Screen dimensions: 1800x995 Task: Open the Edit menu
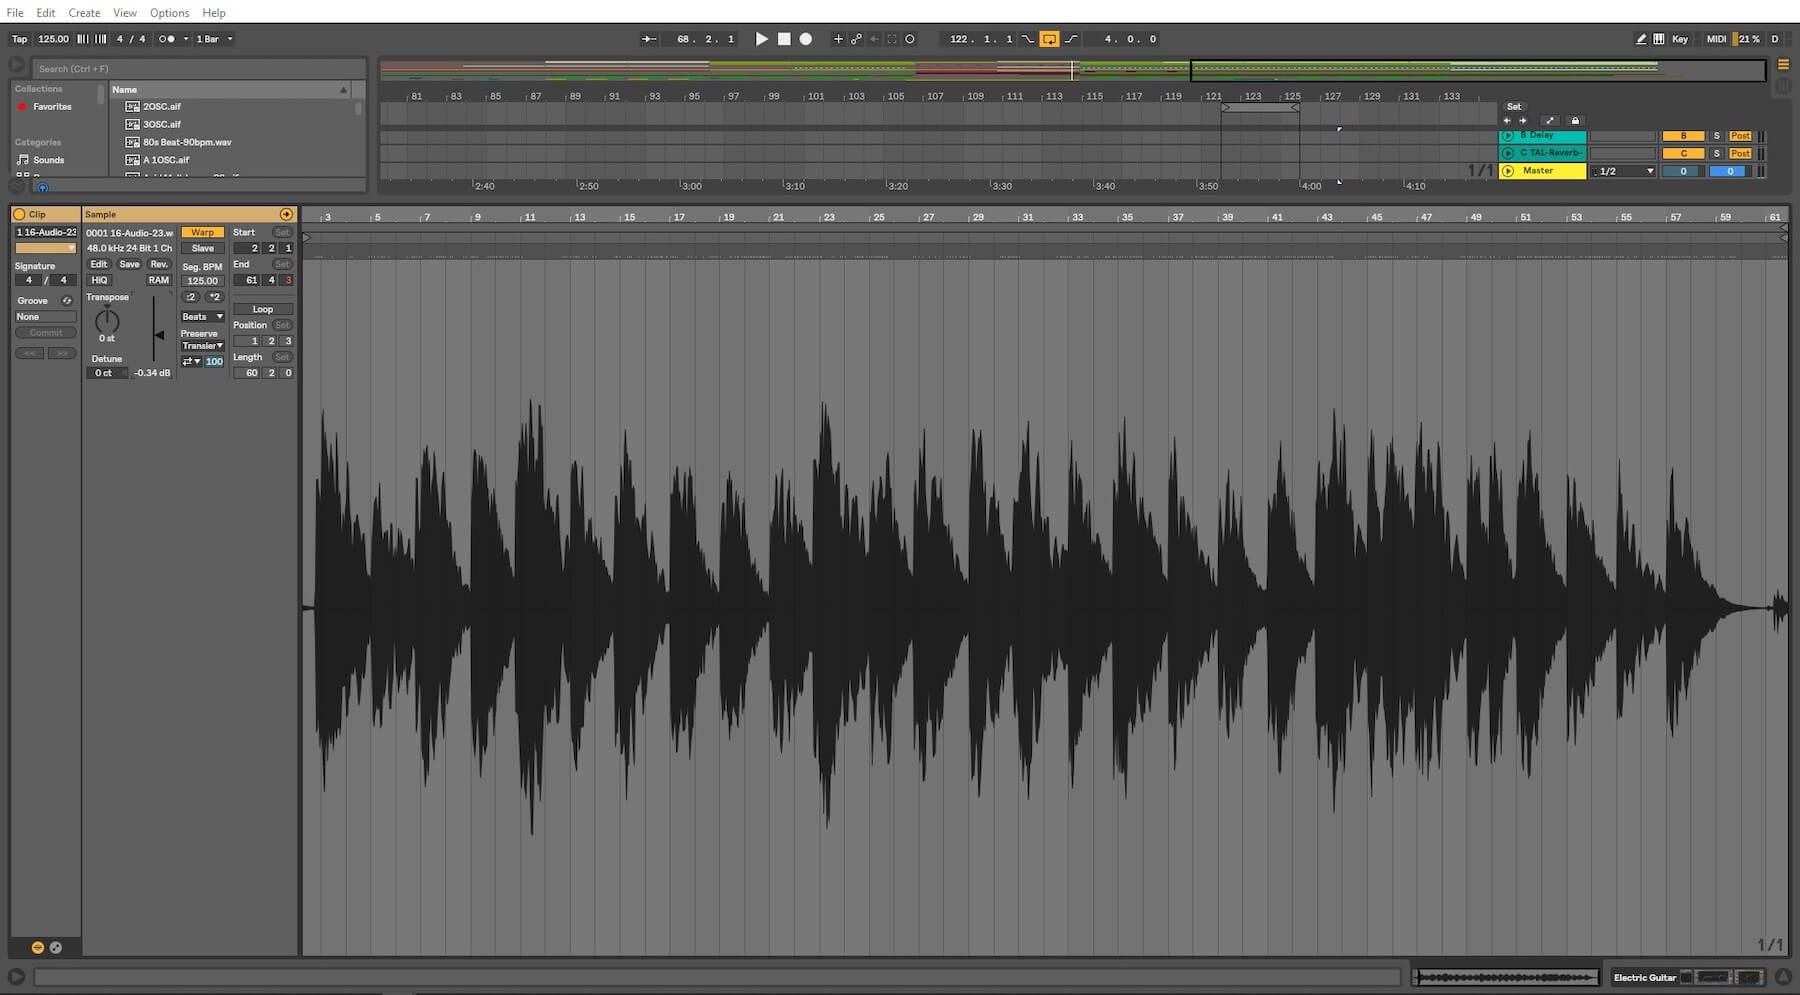pos(46,13)
